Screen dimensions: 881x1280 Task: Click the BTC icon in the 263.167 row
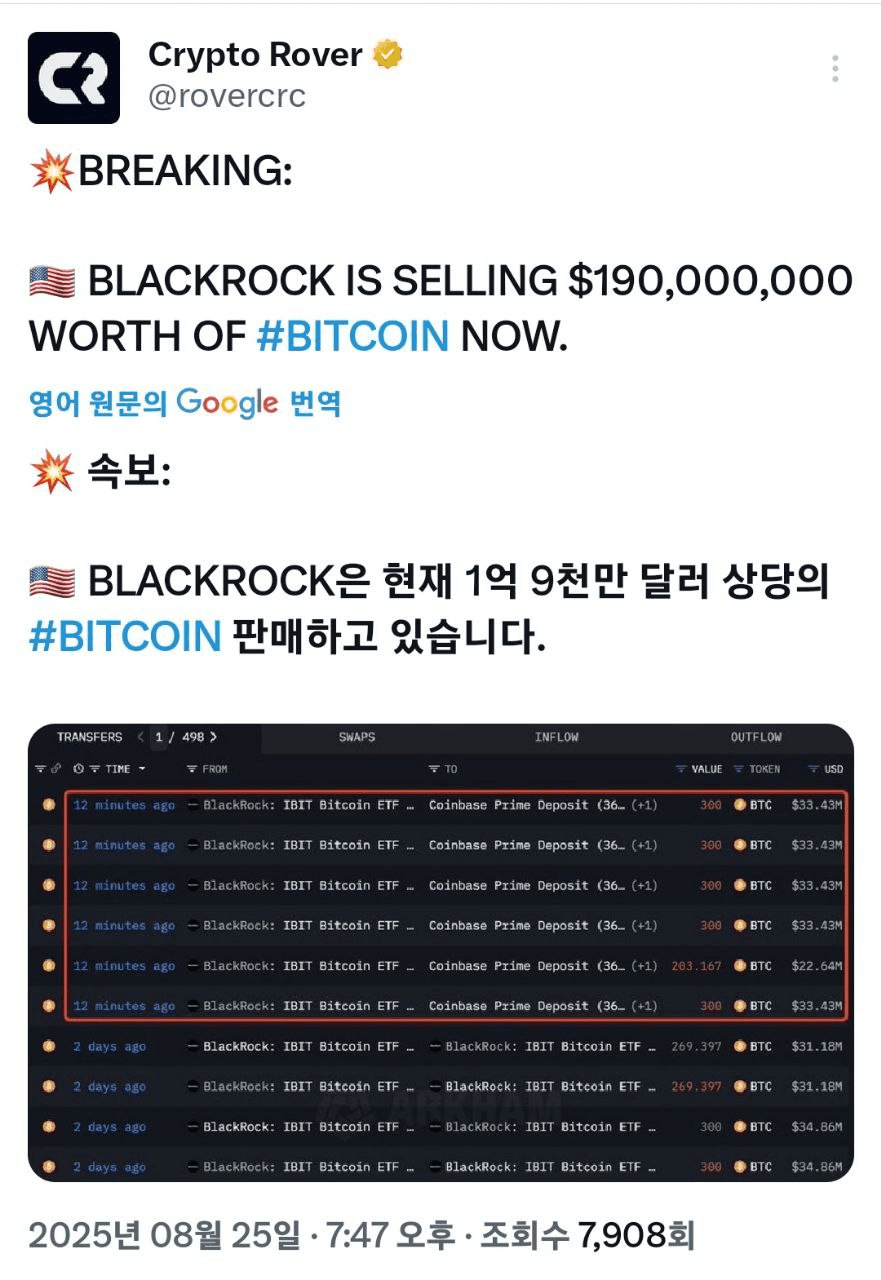[741, 966]
